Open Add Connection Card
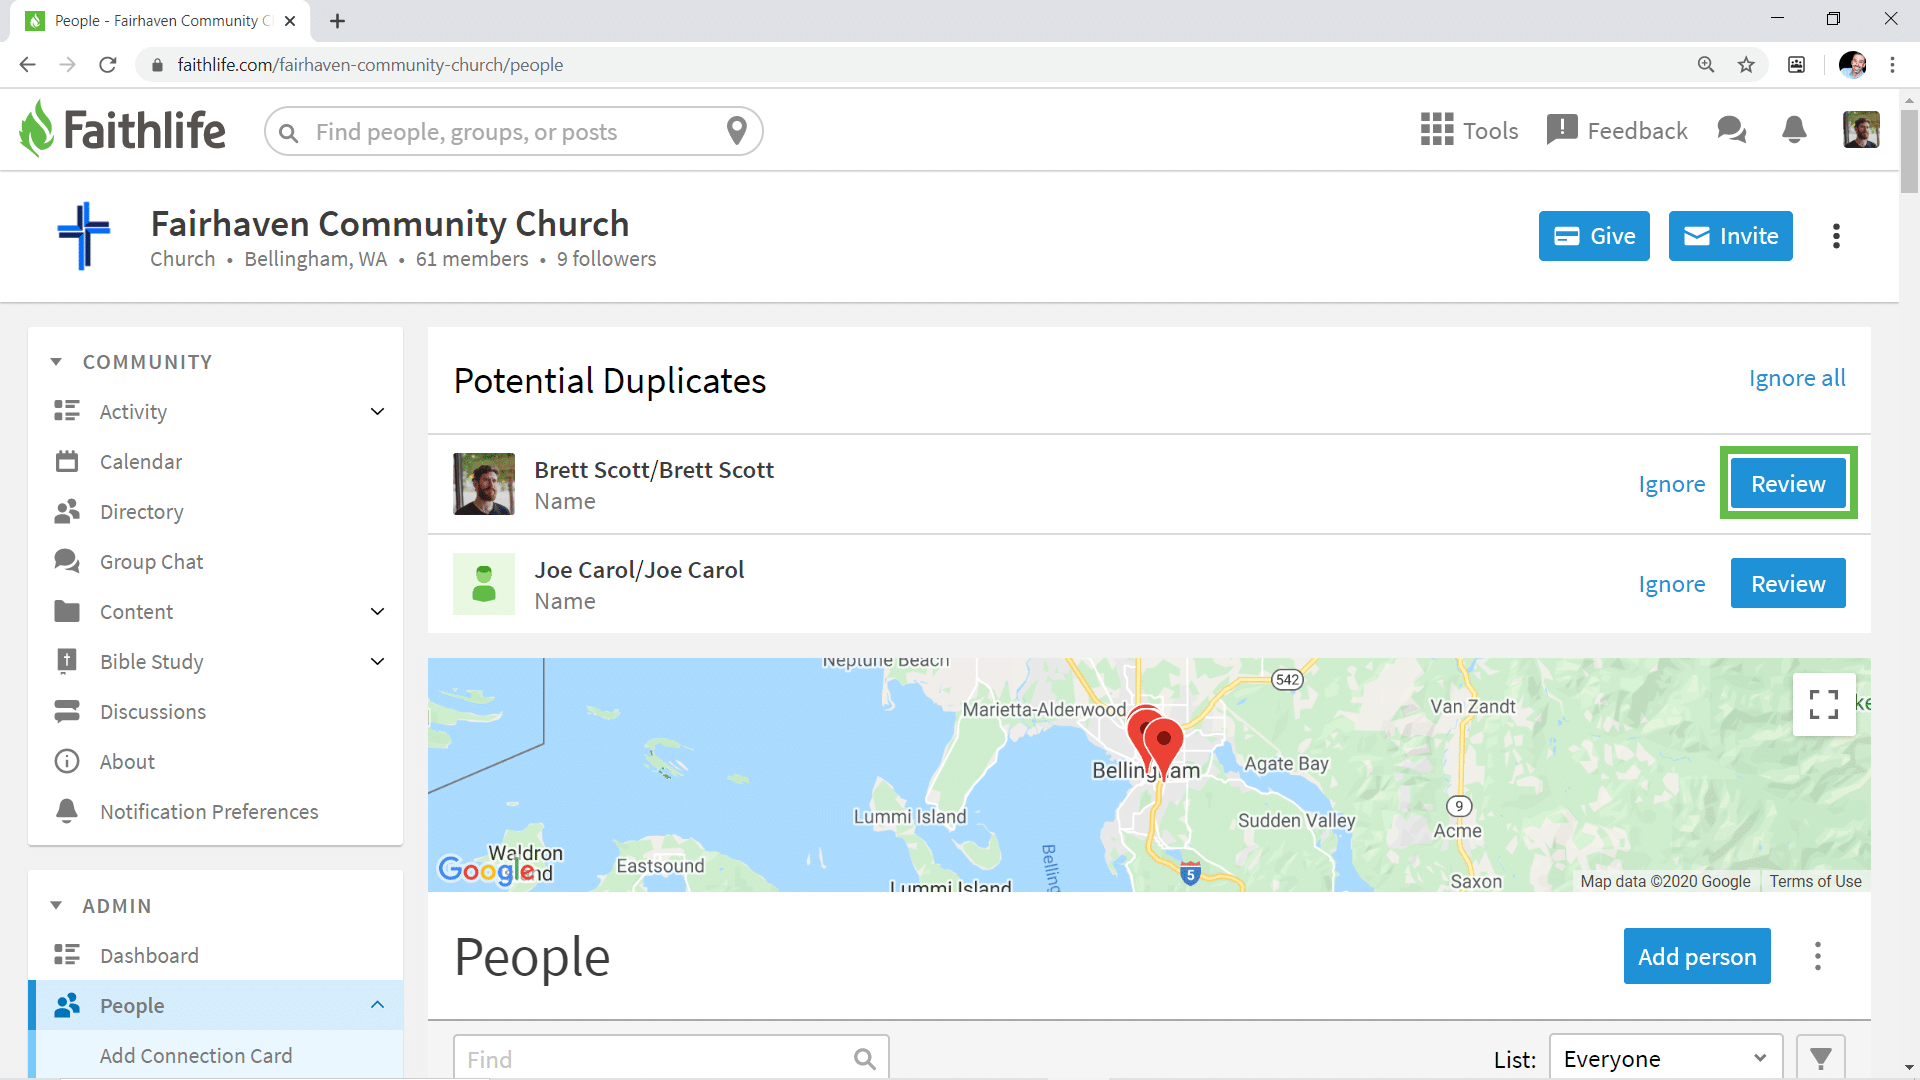 point(196,1056)
